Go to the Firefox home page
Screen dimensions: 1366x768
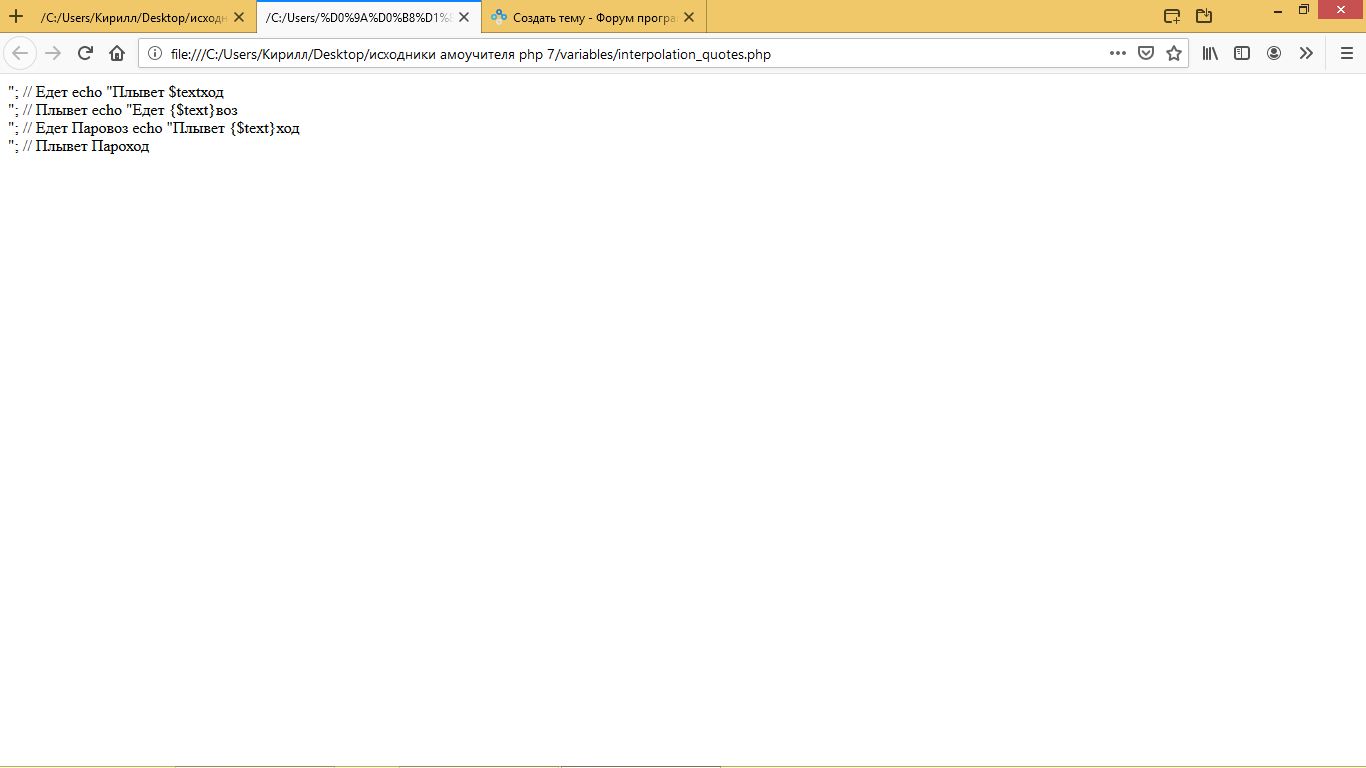click(117, 53)
